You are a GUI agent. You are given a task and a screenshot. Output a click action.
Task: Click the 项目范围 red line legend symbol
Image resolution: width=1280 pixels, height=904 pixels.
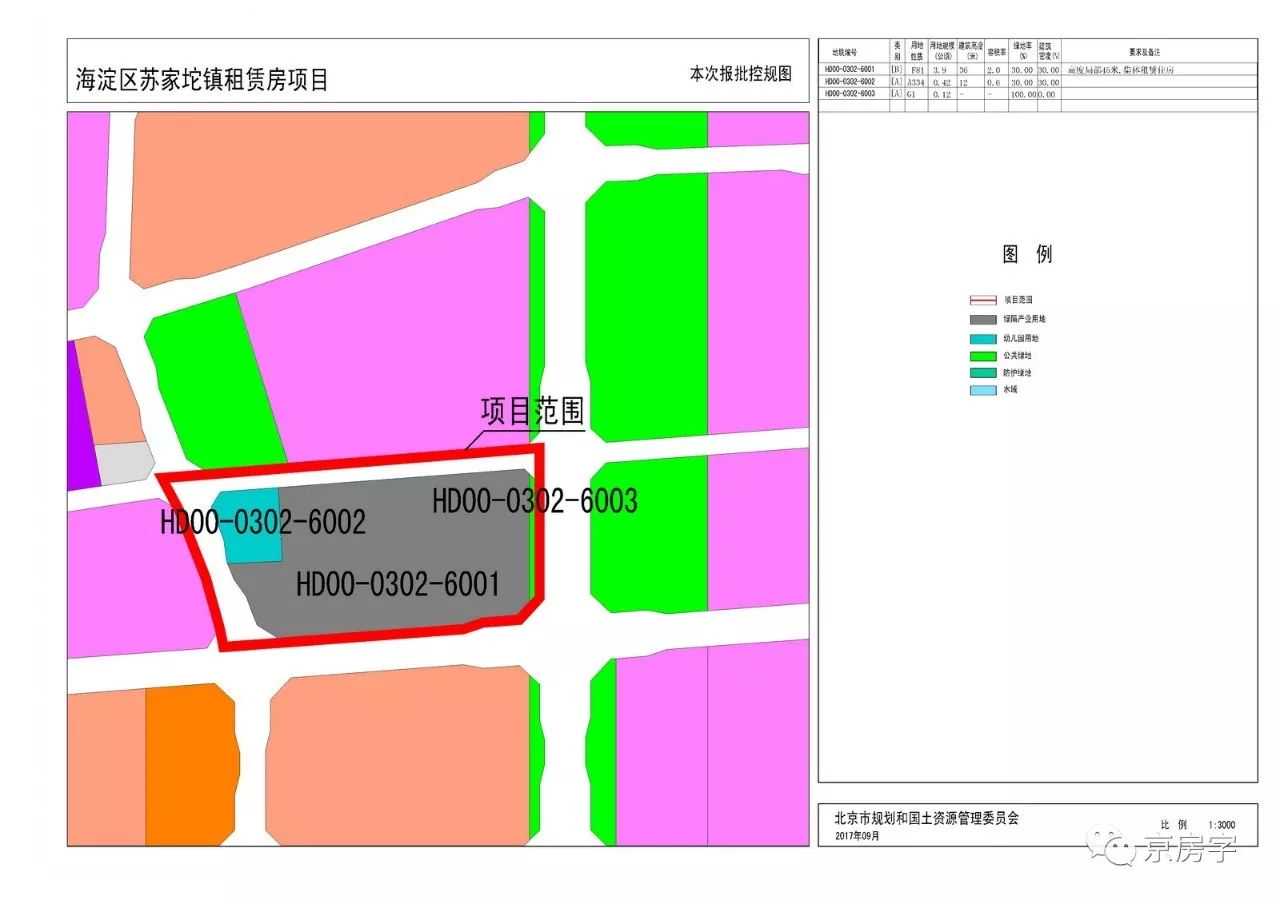[984, 299]
